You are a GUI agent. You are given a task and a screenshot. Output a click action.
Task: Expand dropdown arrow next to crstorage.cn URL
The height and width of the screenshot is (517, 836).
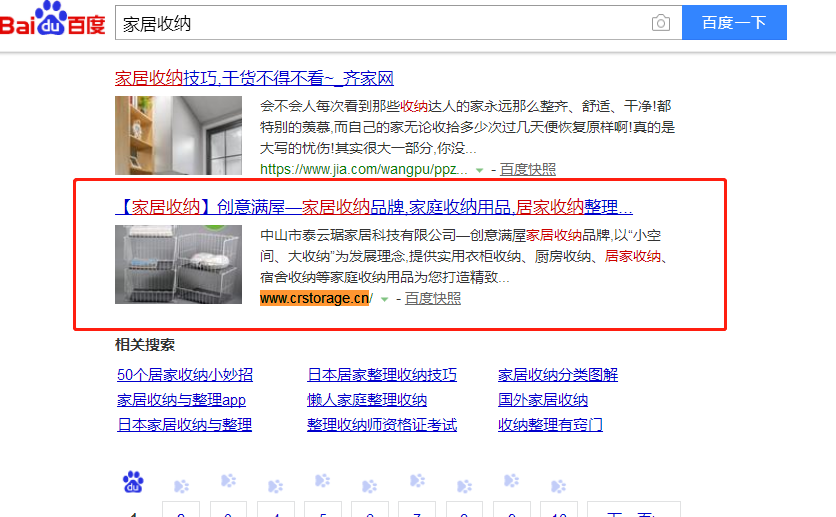tap(384, 300)
